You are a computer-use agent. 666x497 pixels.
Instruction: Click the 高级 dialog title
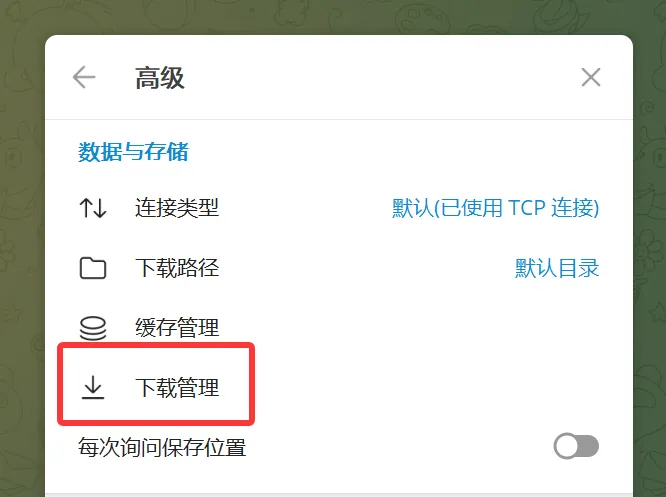tap(160, 78)
